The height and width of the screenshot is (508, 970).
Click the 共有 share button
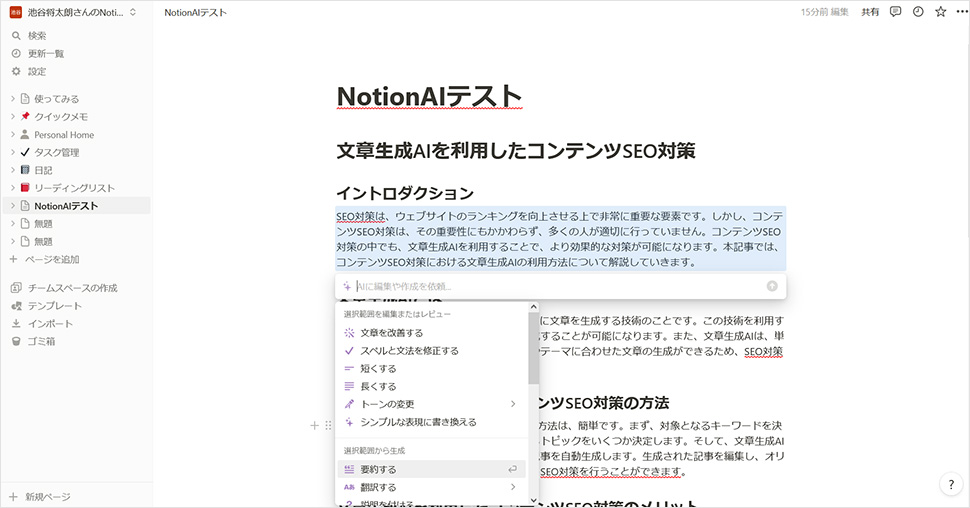point(870,12)
